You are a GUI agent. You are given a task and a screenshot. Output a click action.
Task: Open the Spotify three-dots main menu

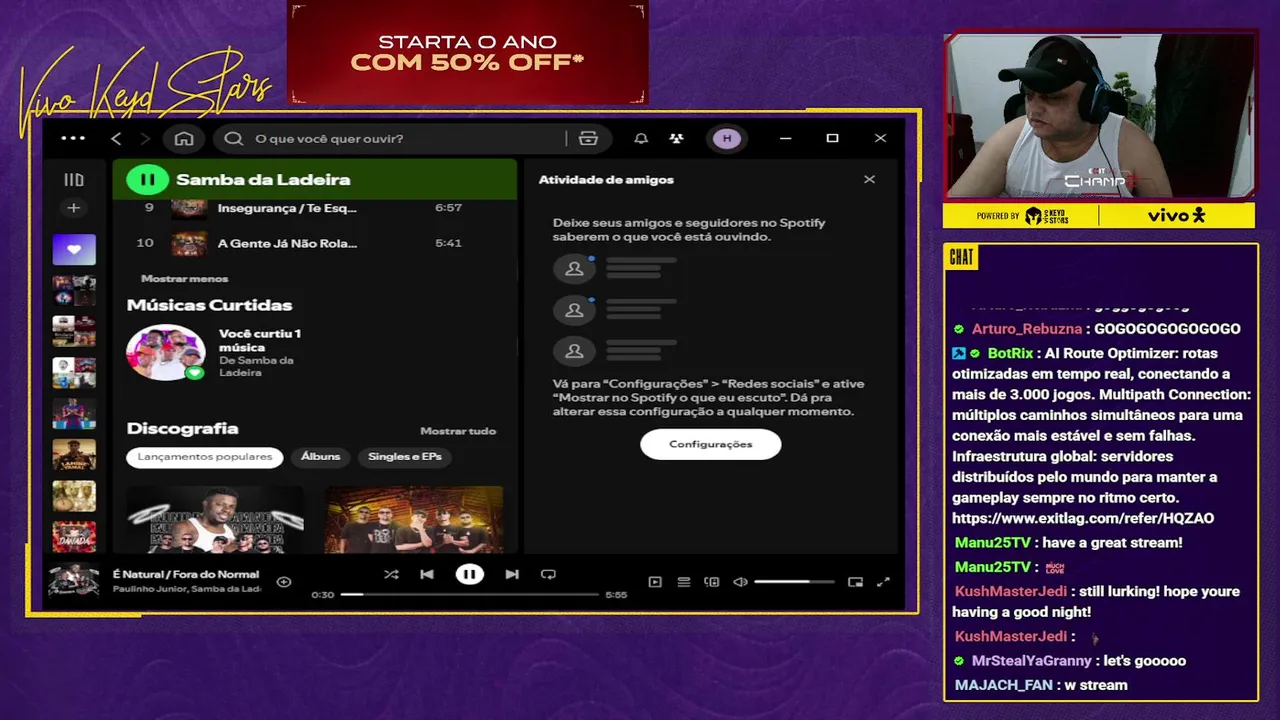(x=73, y=138)
